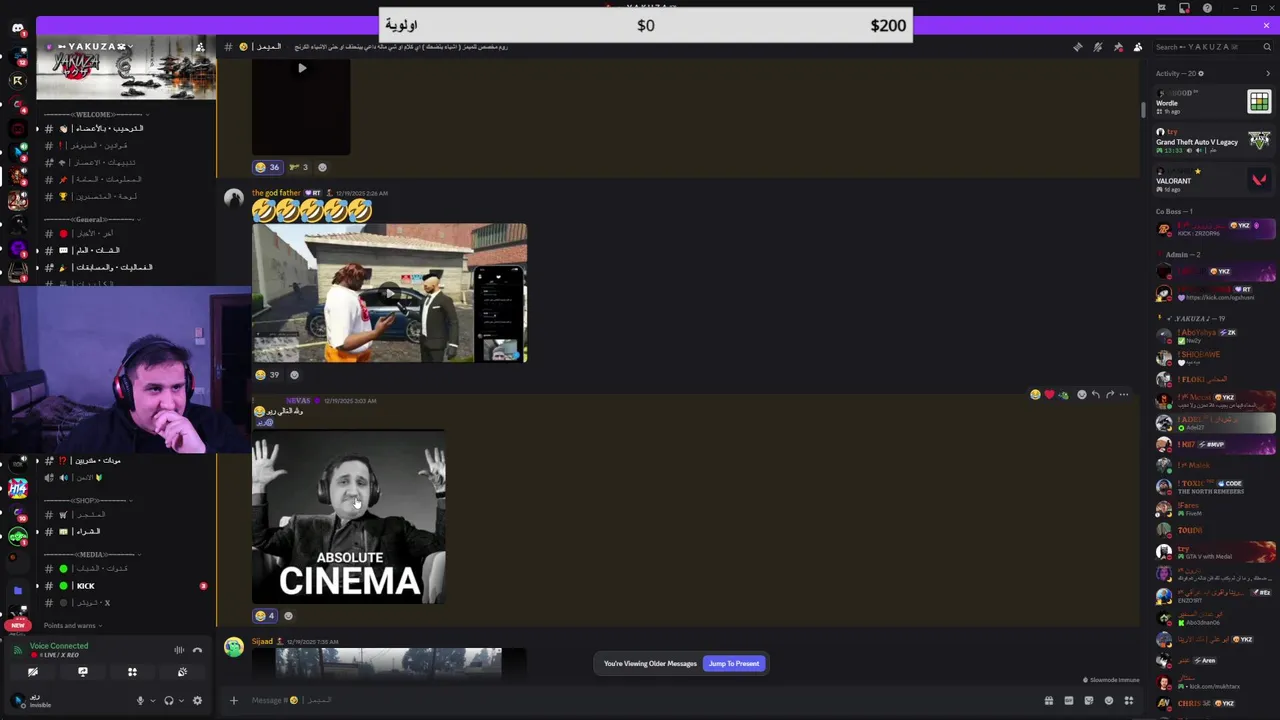Open the X channel under MEDIA
Viewport: 1280px width, 720px height.
[125, 603]
